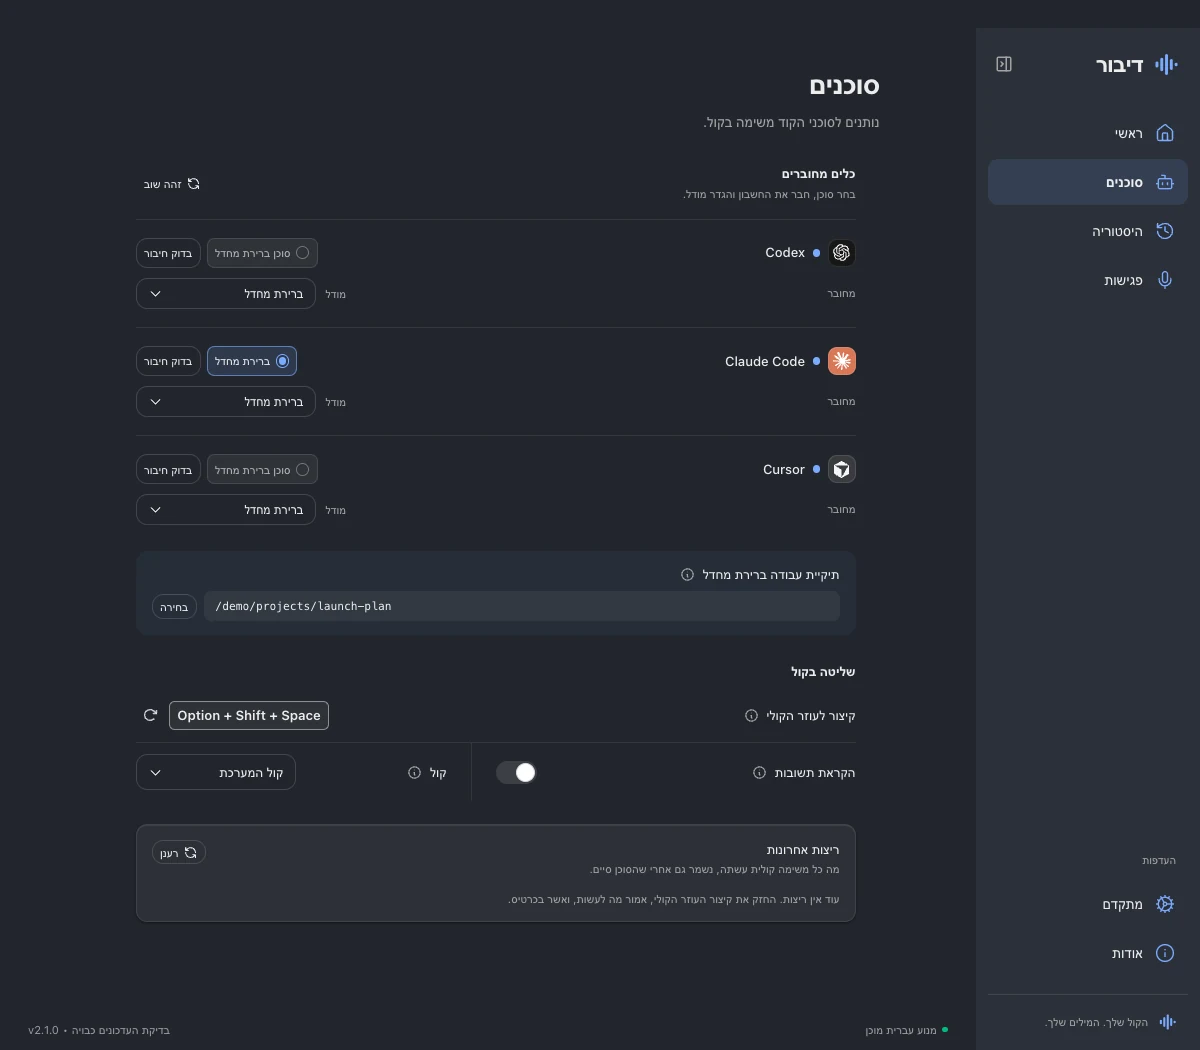Click info icon beside הקראת תשובות
Screen dimensions: 1200x1050
759,773
